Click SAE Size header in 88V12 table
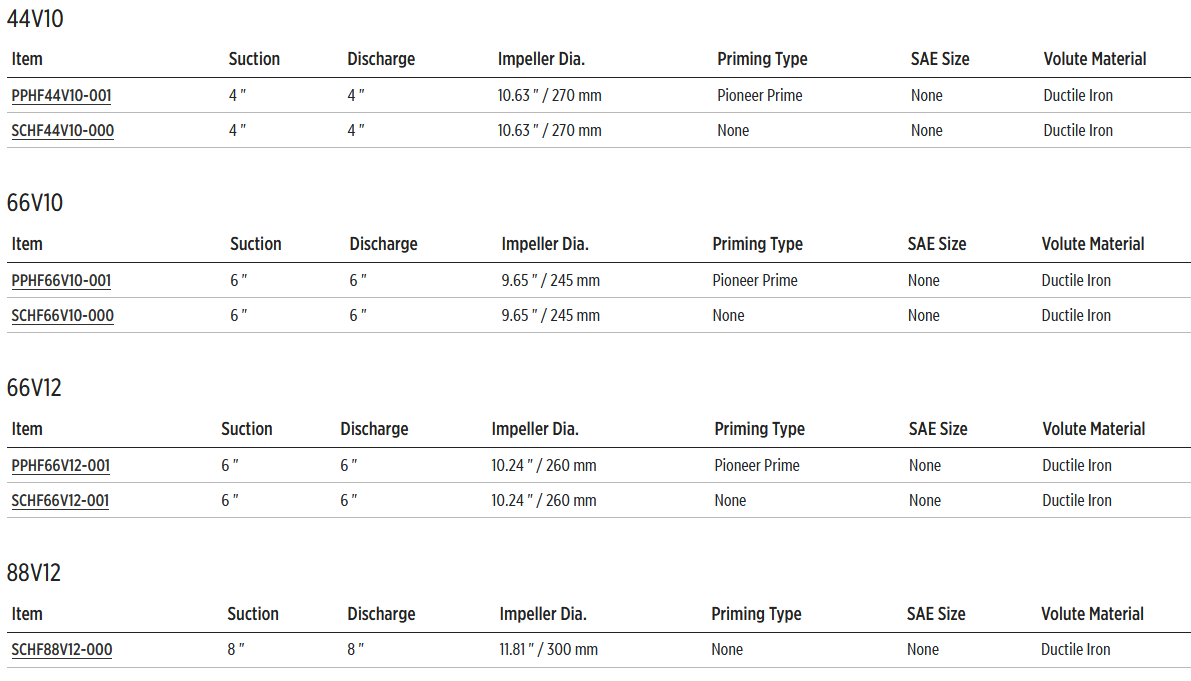Image resolution: width=1191 pixels, height=681 pixels. coord(936,614)
